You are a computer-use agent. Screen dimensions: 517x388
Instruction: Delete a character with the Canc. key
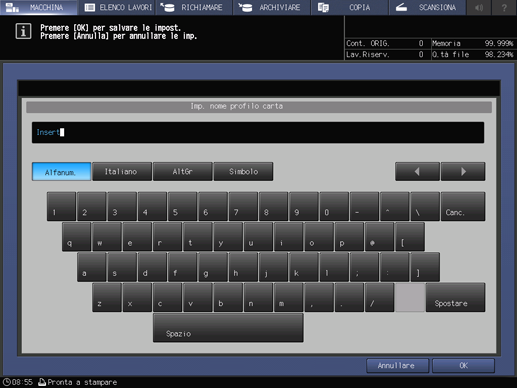click(463, 206)
